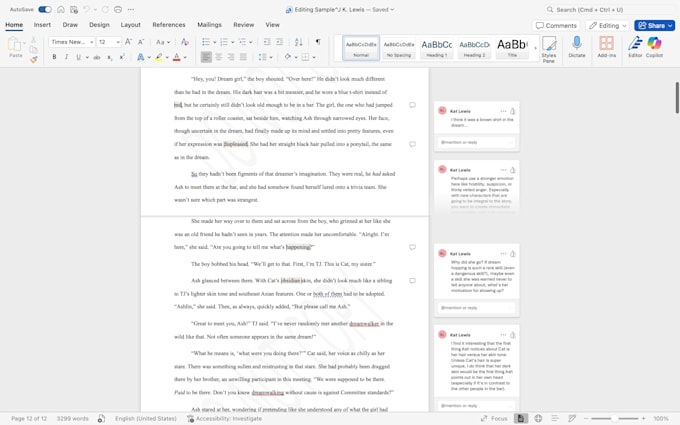Screen dimensions: 680x425
Task: Open the Editing mode dropdown
Action: pos(607,26)
